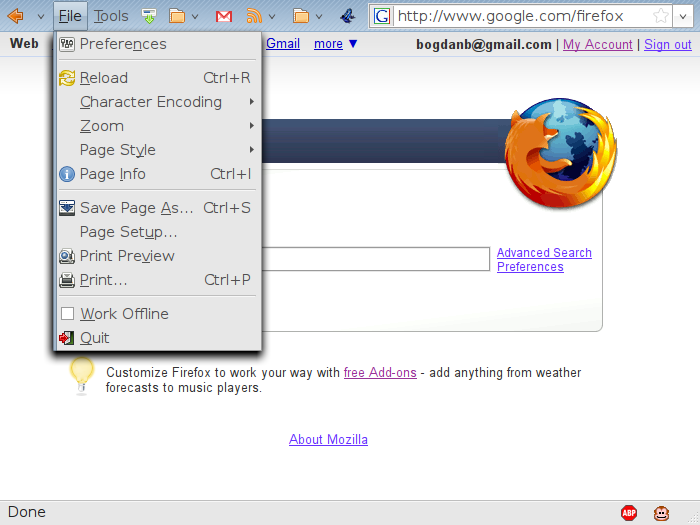This screenshot has width=700, height=525.
Task: Click the Sign out link
Action: pos(668,45)
